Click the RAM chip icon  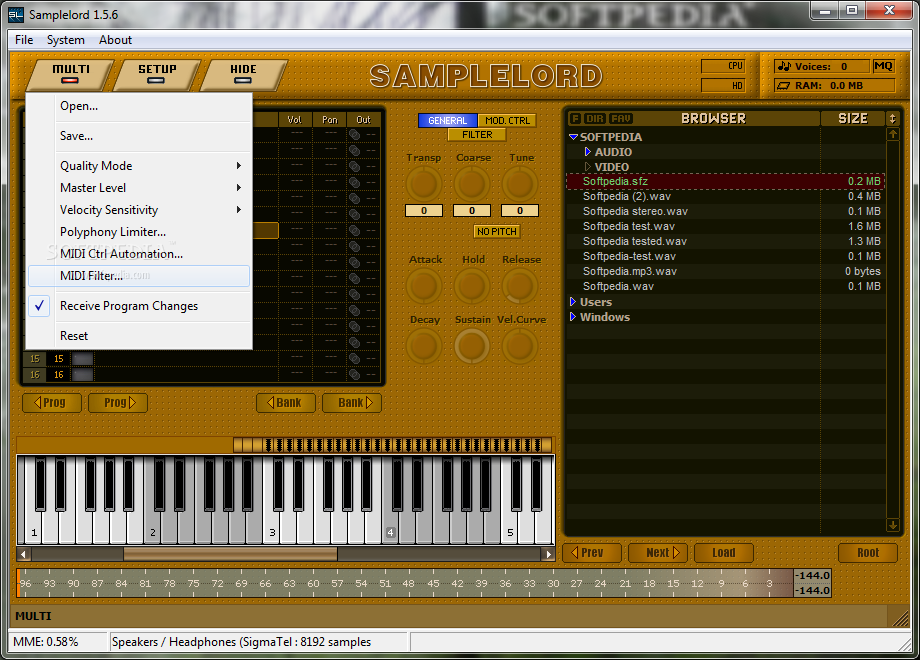click(783, 86)
